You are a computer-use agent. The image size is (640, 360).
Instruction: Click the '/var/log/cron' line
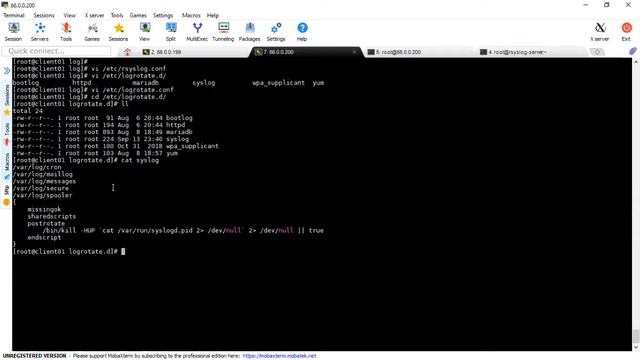click(37, 167)
